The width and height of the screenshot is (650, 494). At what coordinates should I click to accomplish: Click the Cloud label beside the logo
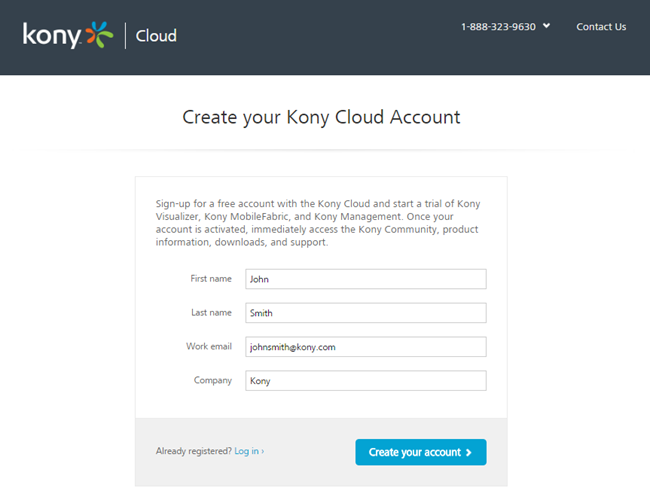coord(157,36)
